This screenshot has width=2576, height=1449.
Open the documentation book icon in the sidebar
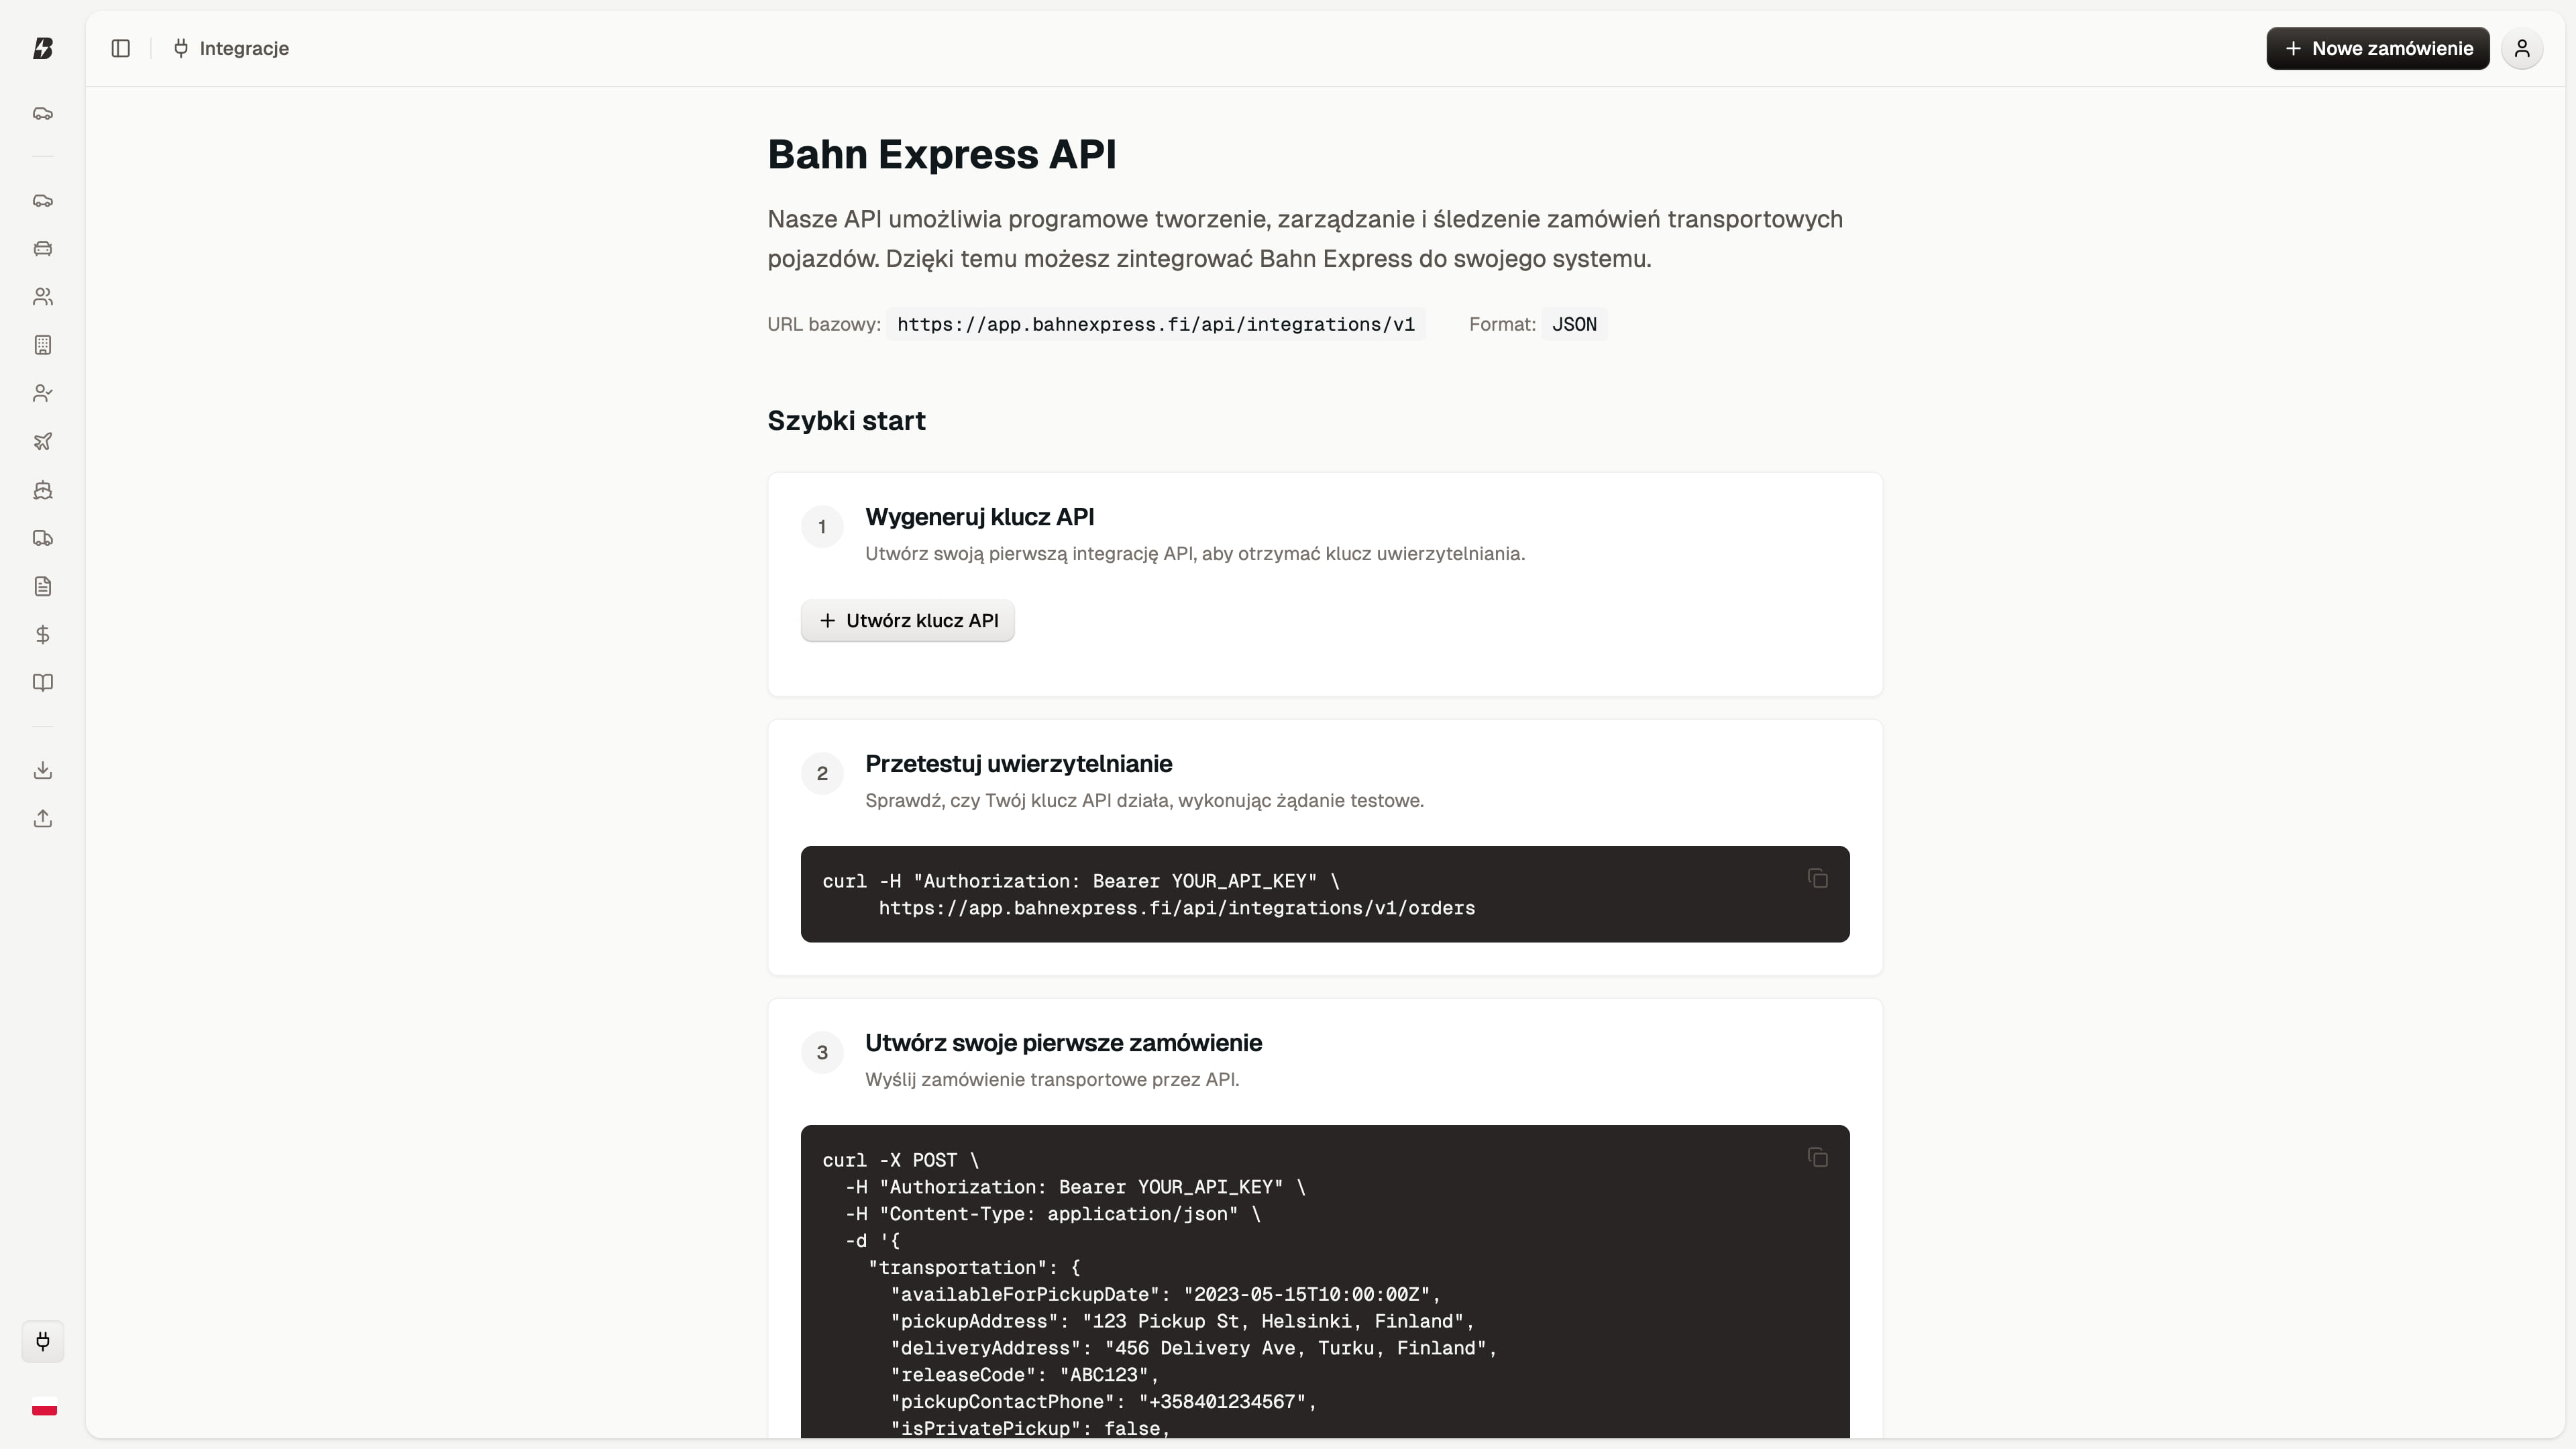point(43,683)
